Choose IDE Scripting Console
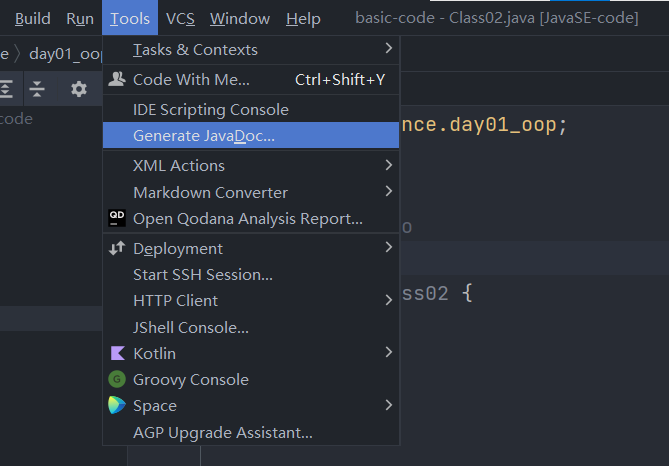 tap(210, 109)
